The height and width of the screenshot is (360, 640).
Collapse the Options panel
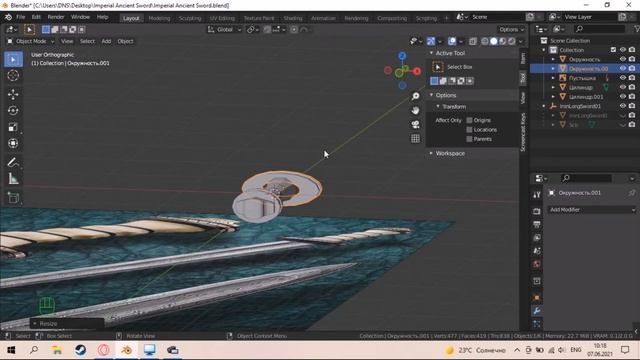pyautogui.click(x=431, y=95)
